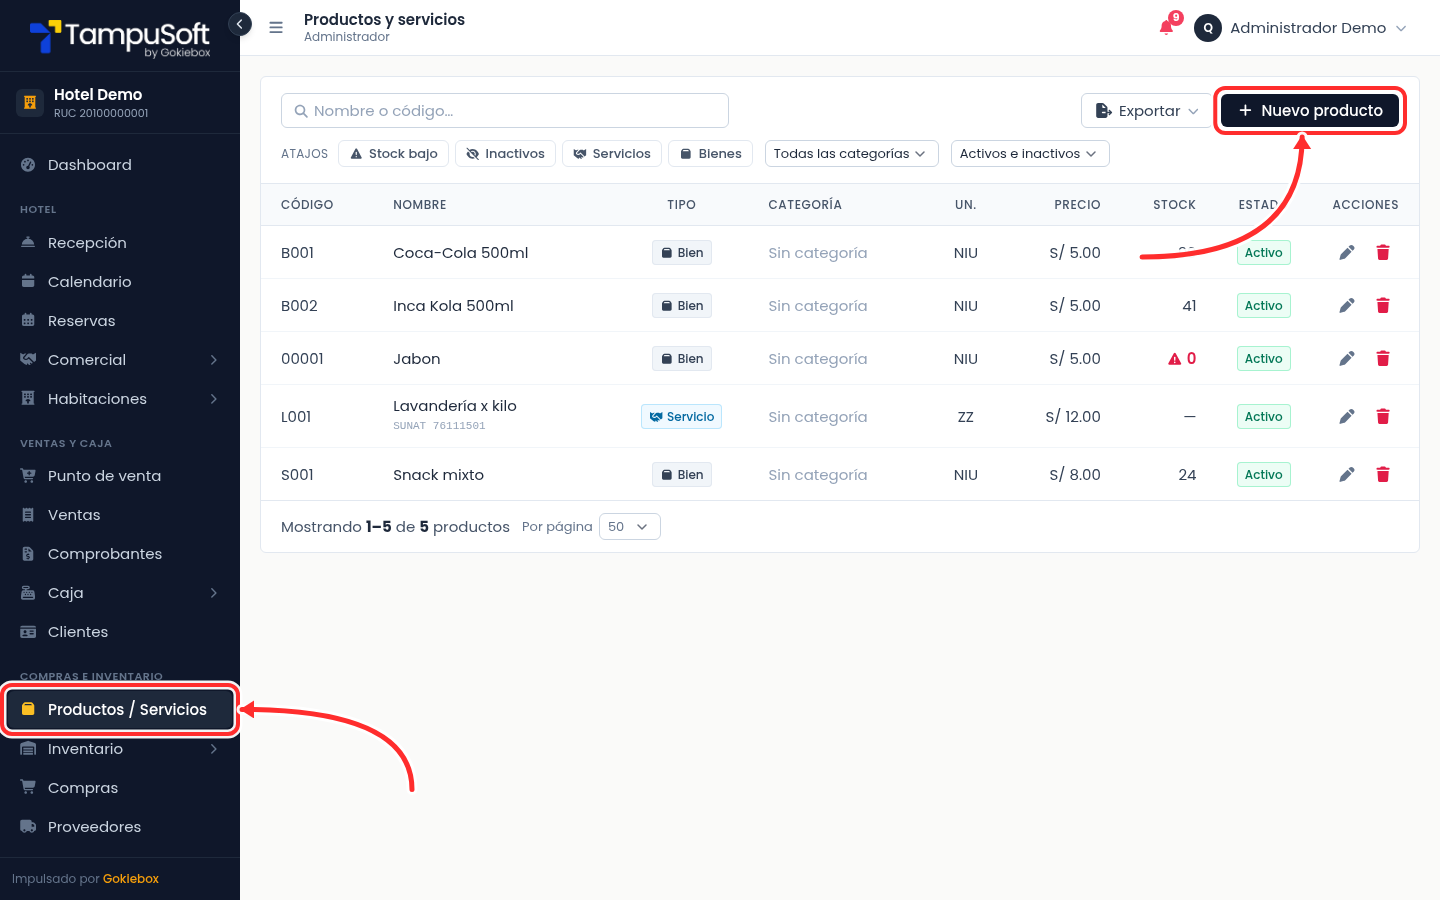Open Punto de venta
The height and width of the screenshot is (900, 1440).
pyautogui.click(x=120, y=476)
